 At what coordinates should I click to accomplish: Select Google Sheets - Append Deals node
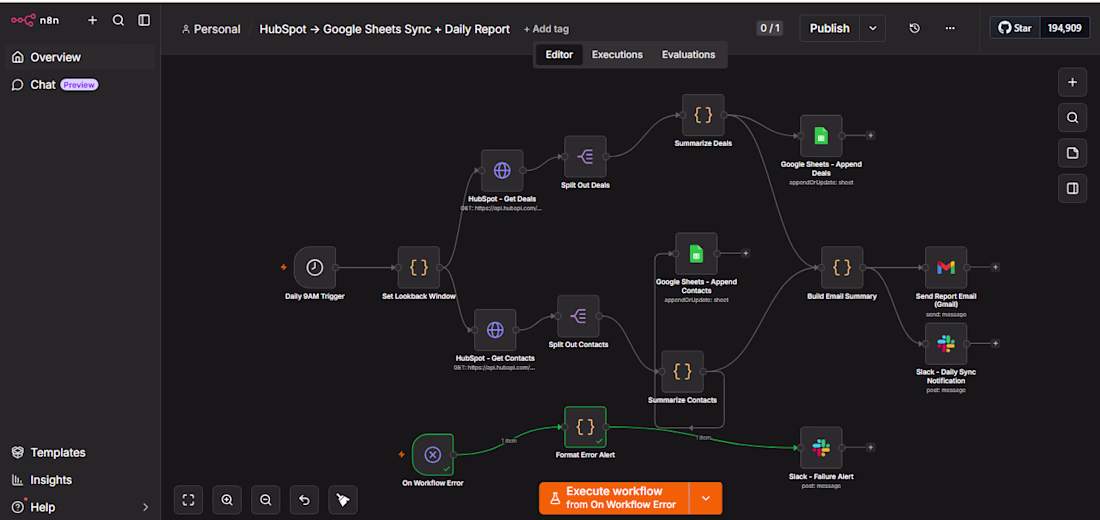point(821,136)
